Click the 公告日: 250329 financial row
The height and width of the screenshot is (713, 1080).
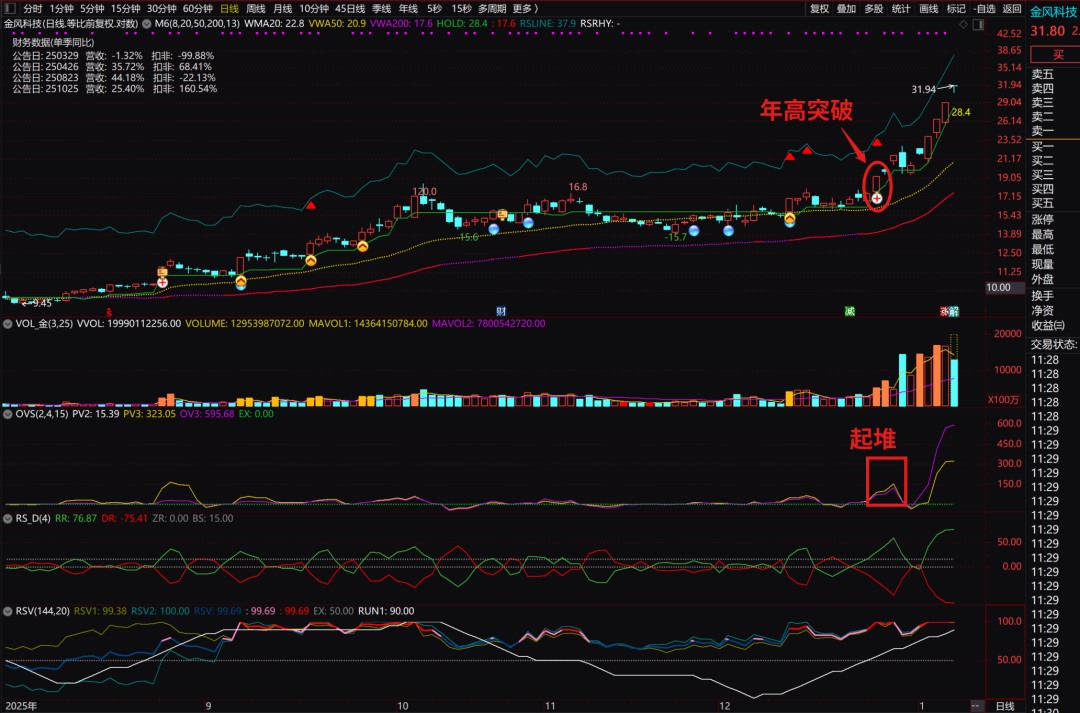tap(113, 56)
